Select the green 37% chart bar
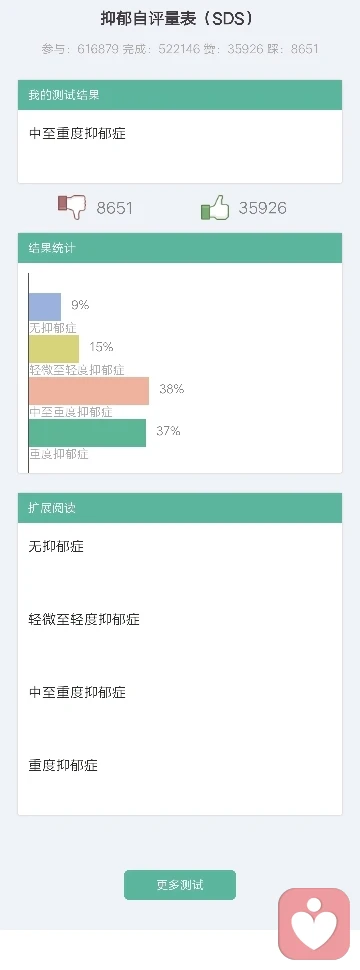 (x=87, y=433)
